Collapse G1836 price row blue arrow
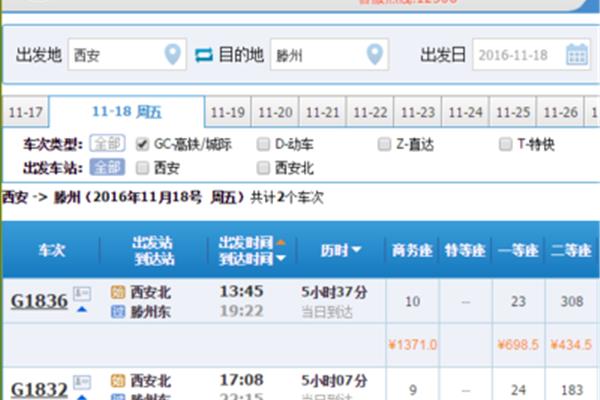 coord(82,309)
